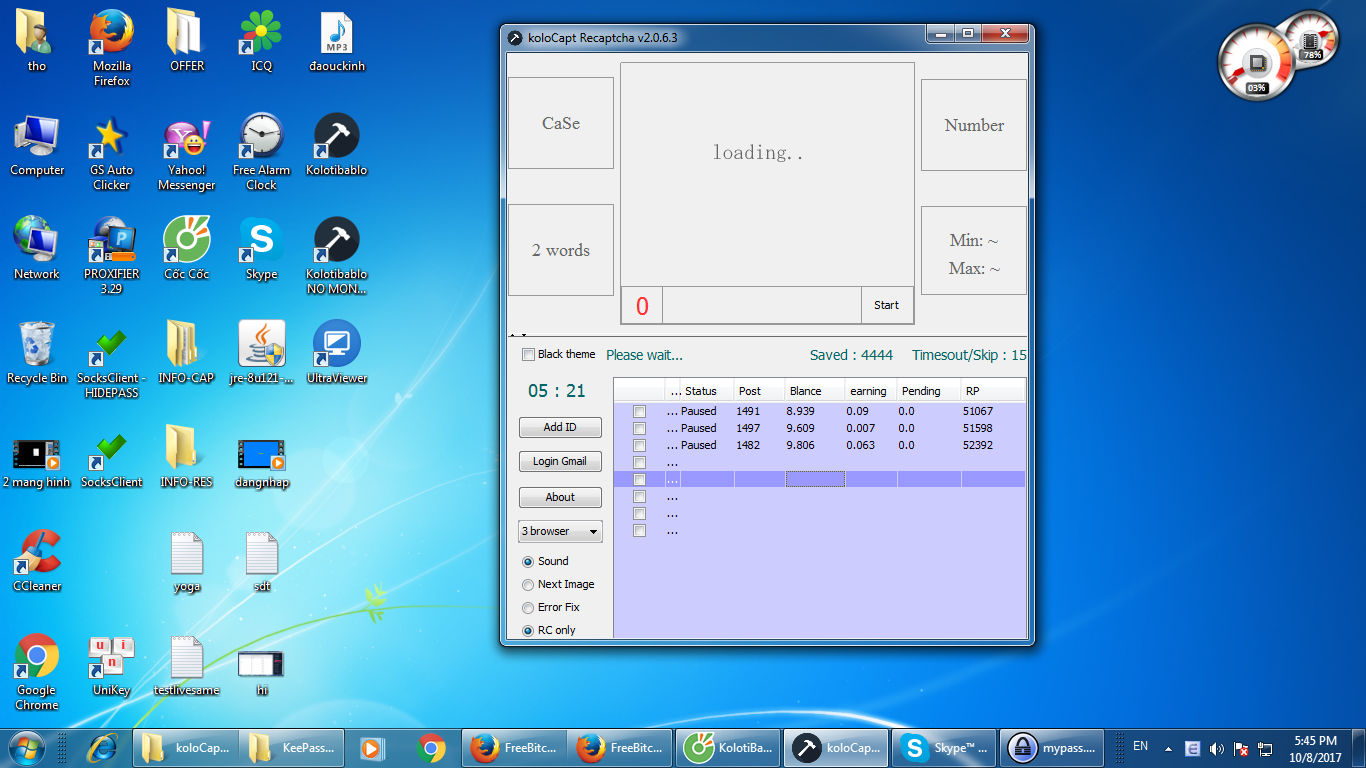Open Kolotibablo NO MON shortcut
Screen dimensions: 1366x768
click(336, 256)
